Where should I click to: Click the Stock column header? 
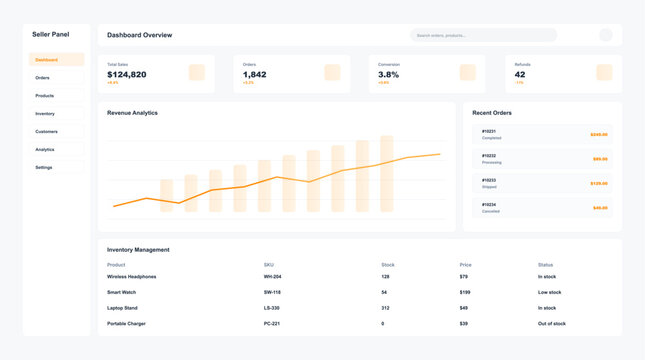point(388,265)
